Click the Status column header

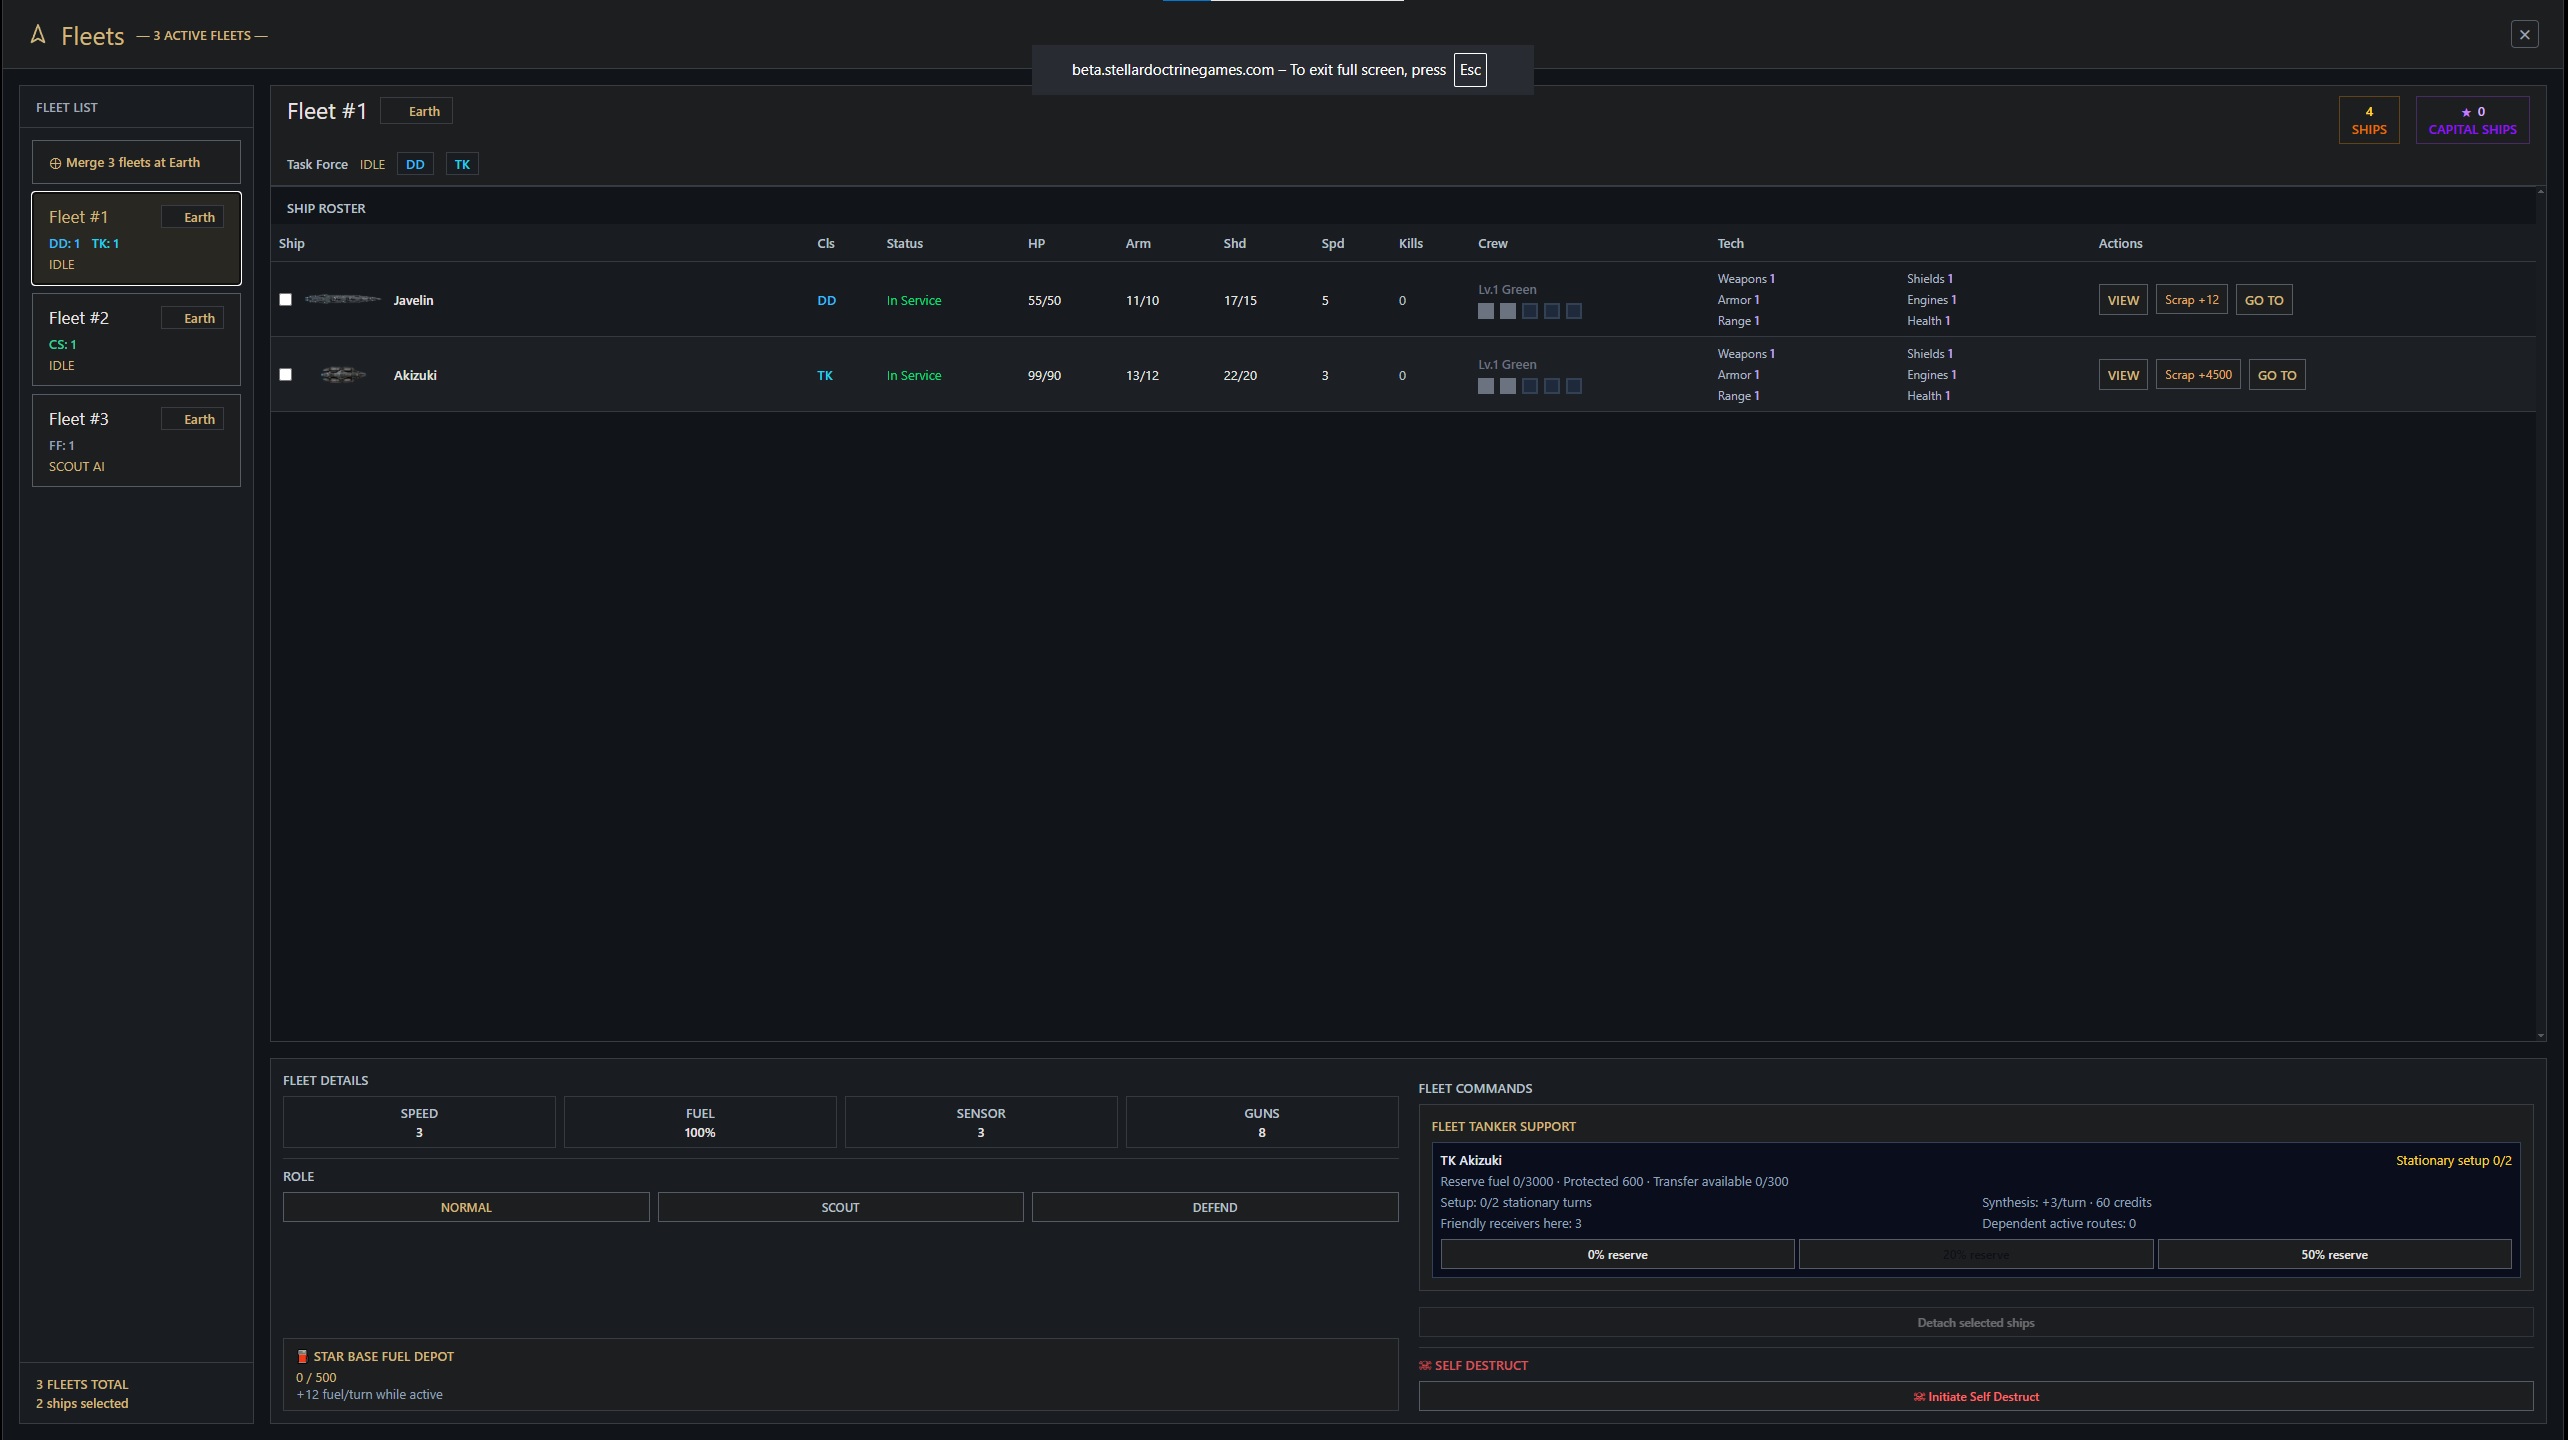tap(904, 243)
